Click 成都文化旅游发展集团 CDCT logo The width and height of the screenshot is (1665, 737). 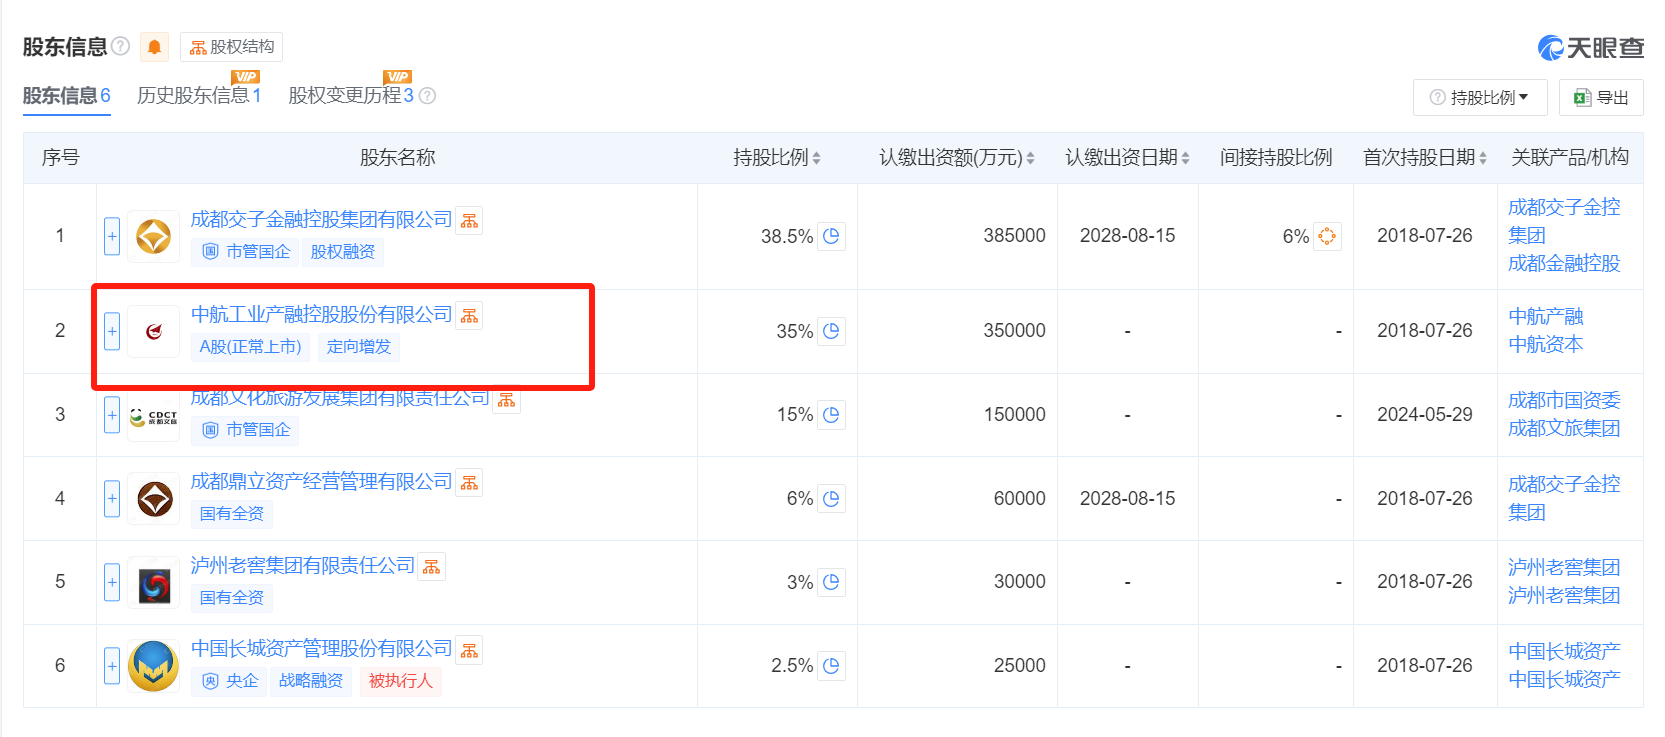(153, 415)
